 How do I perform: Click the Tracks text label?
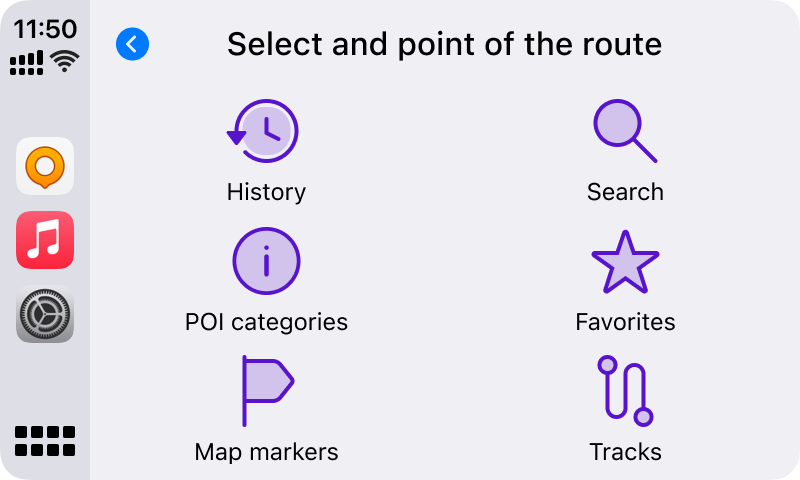point(625,452)
